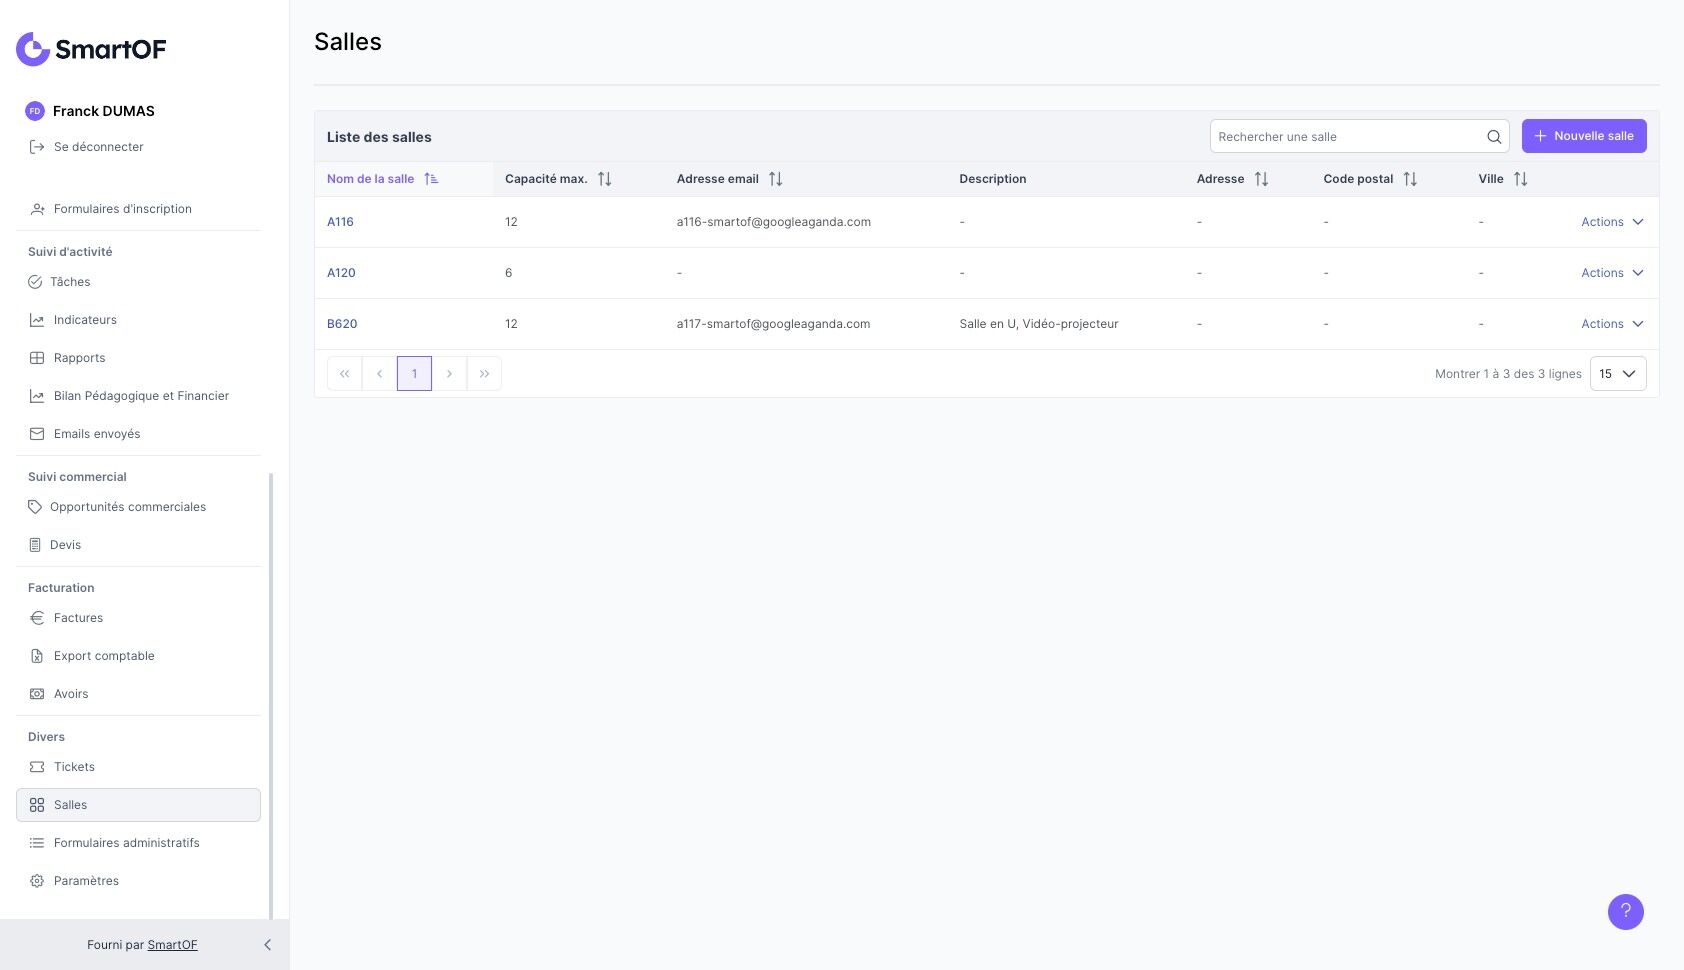This screenshot has width=1684, height=970.
Task: Click the Paramètres gear icon
Action: [x=37, y=881]
